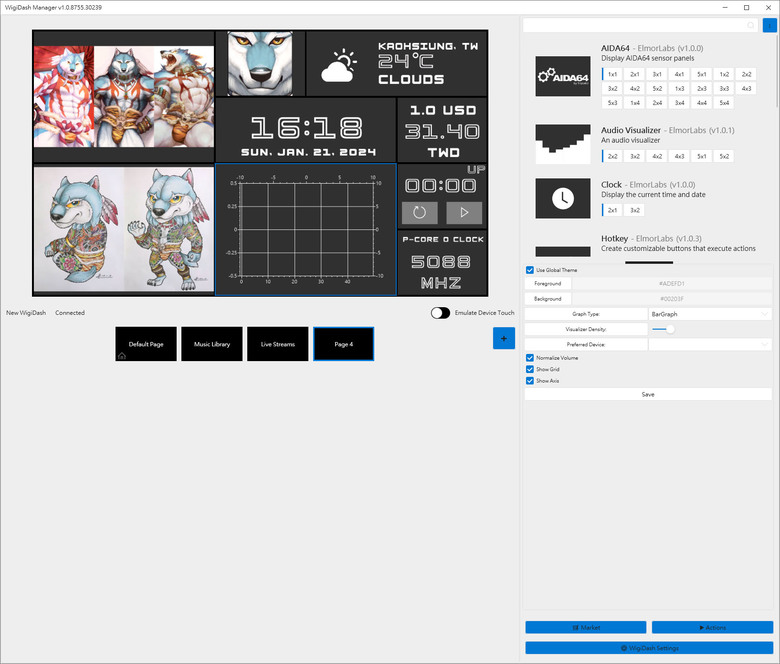This screenshot has width=780, height=664.
Task: Choose AIDA64 size 4x4
Action: (702, 103)
